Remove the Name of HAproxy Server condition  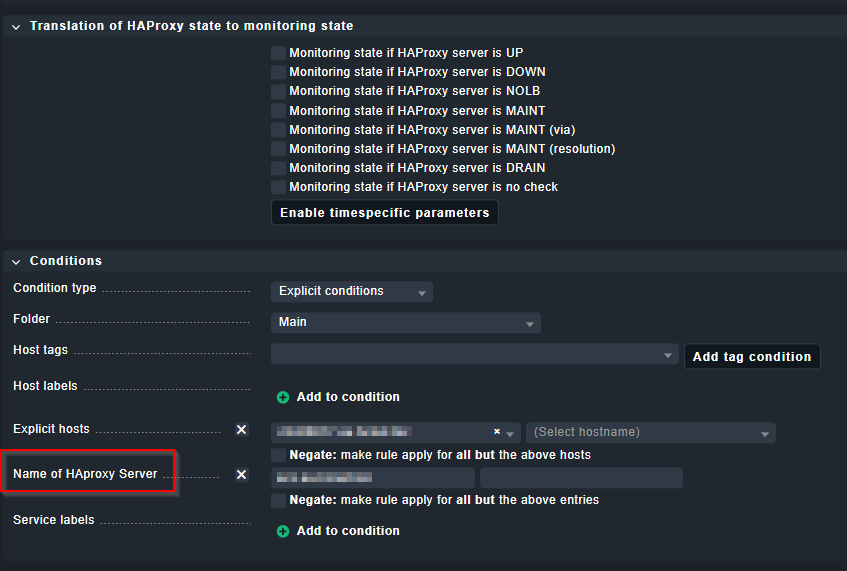coord(241,474)
